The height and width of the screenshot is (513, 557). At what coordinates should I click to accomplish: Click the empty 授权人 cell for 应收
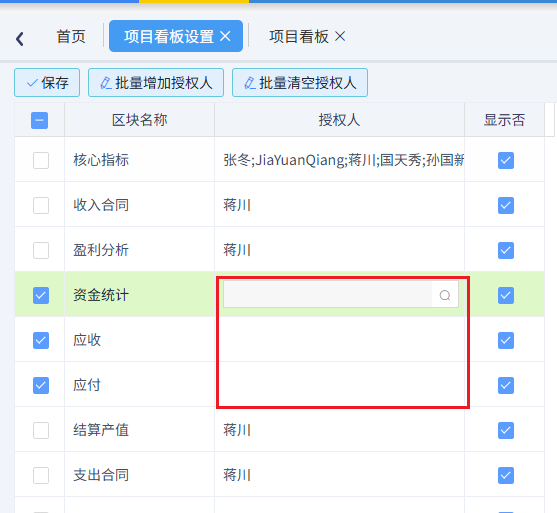tap(339, 340)
